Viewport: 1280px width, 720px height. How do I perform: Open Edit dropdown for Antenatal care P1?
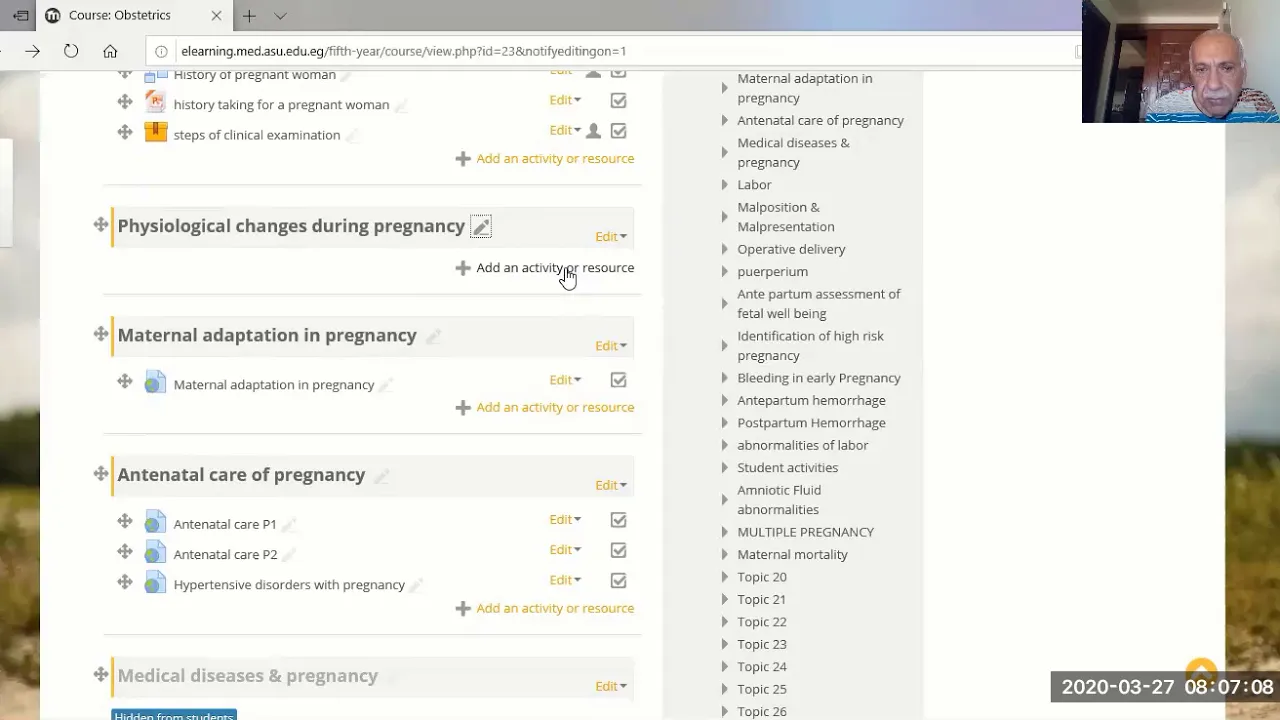coord(565,519)
